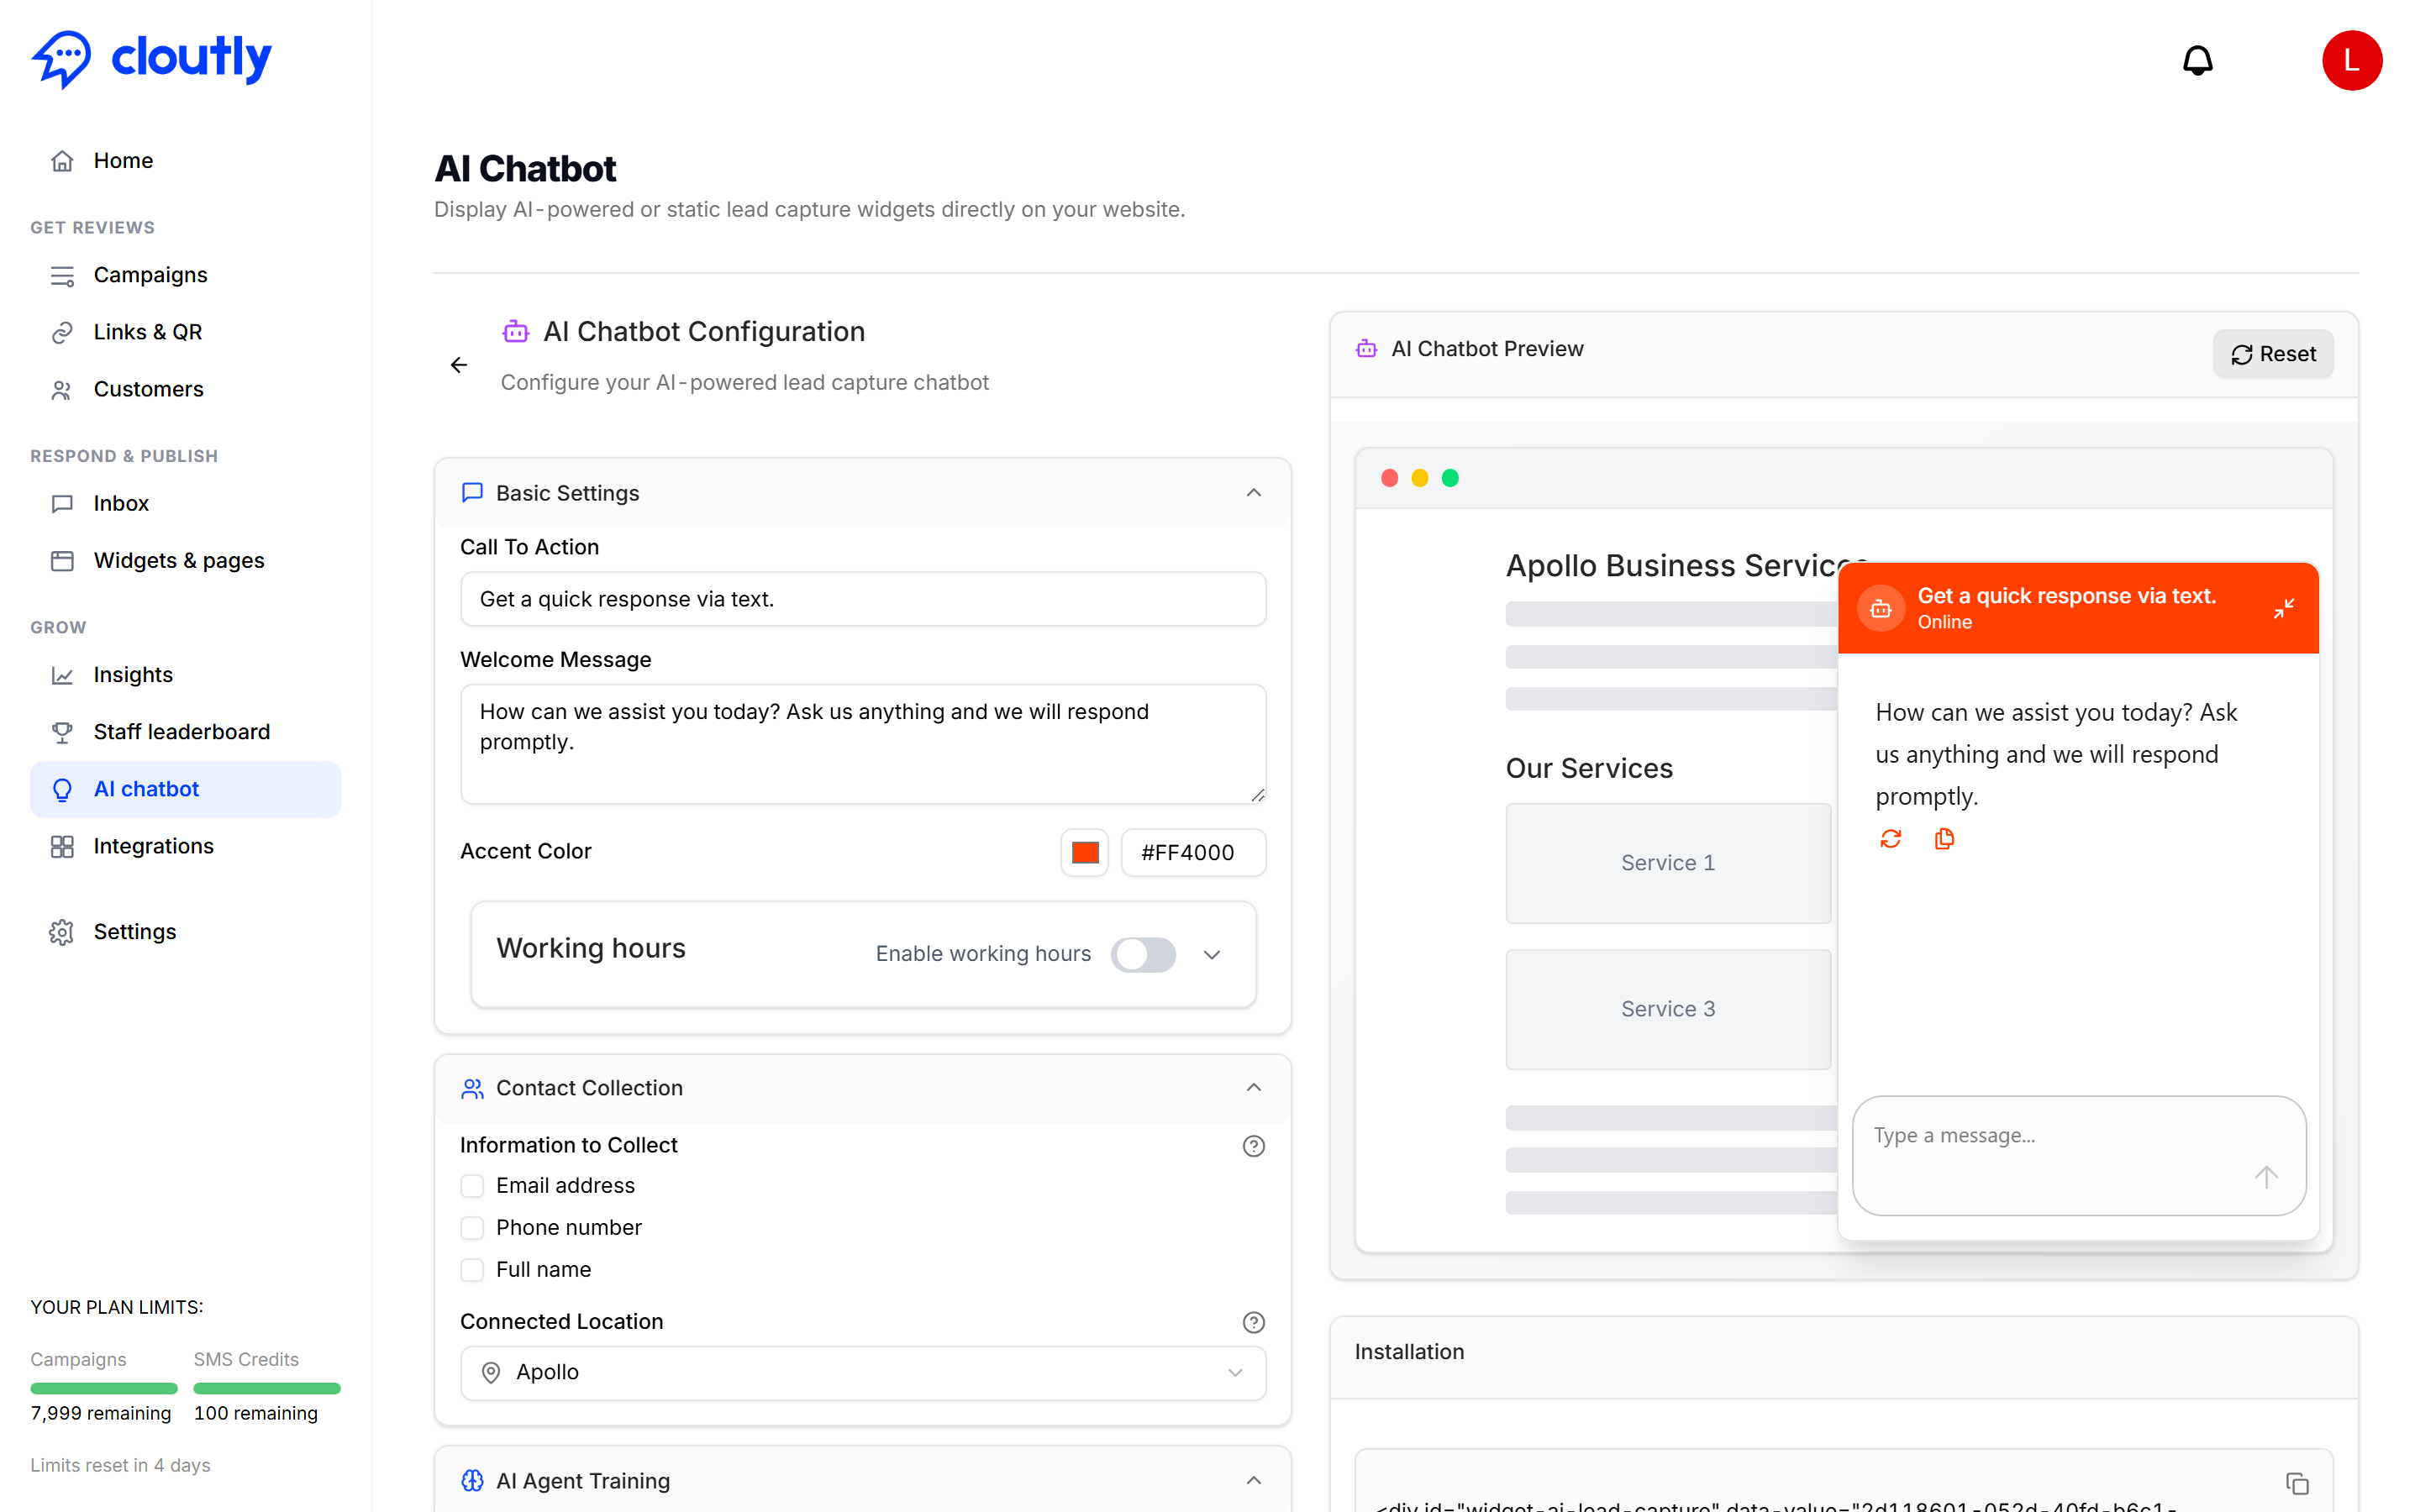Click the '7,999 remaining' text
Image resolution: width=2420 pixels, height=1512 pixels.
tap(101, 1413)
